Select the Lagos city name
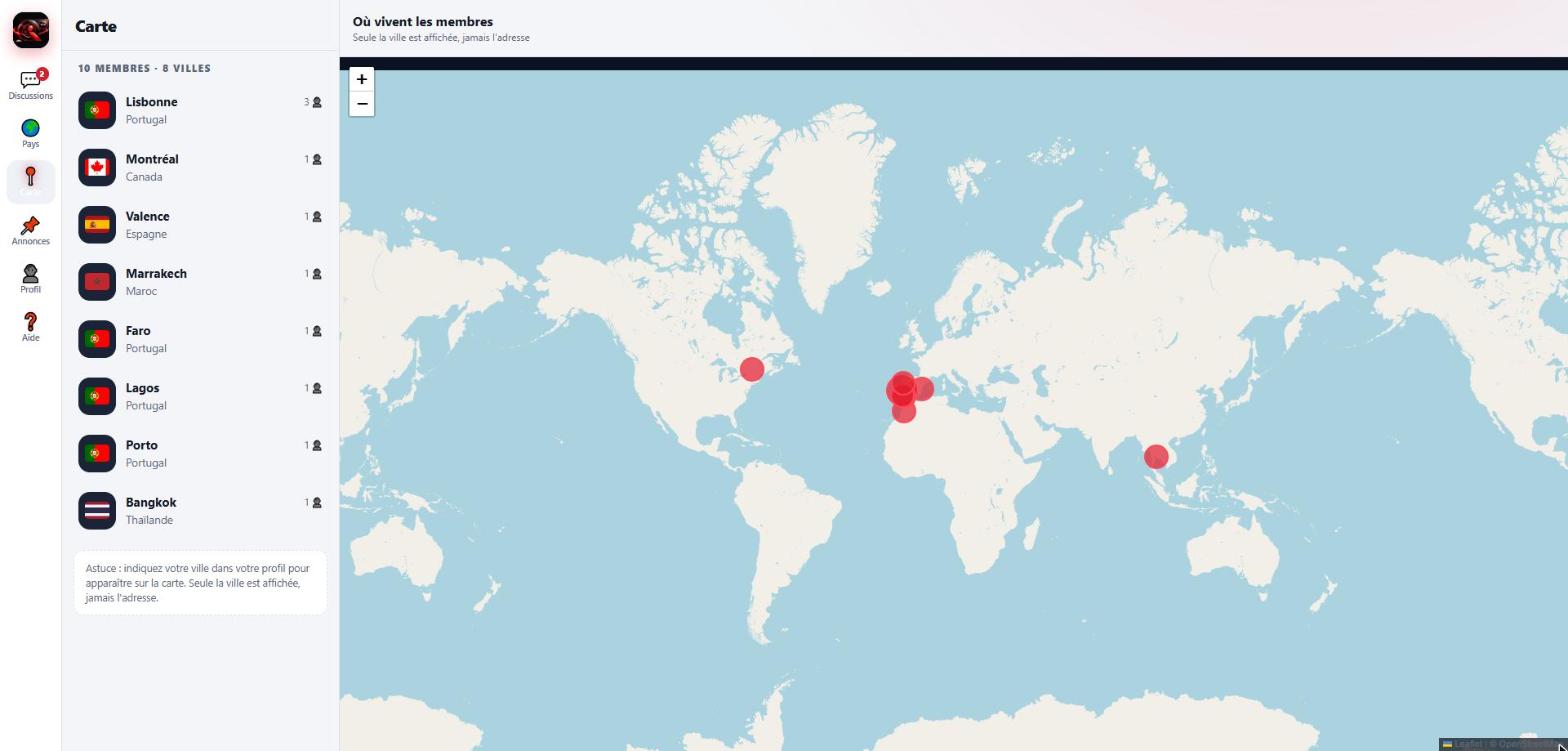 (x=142, y=388)
